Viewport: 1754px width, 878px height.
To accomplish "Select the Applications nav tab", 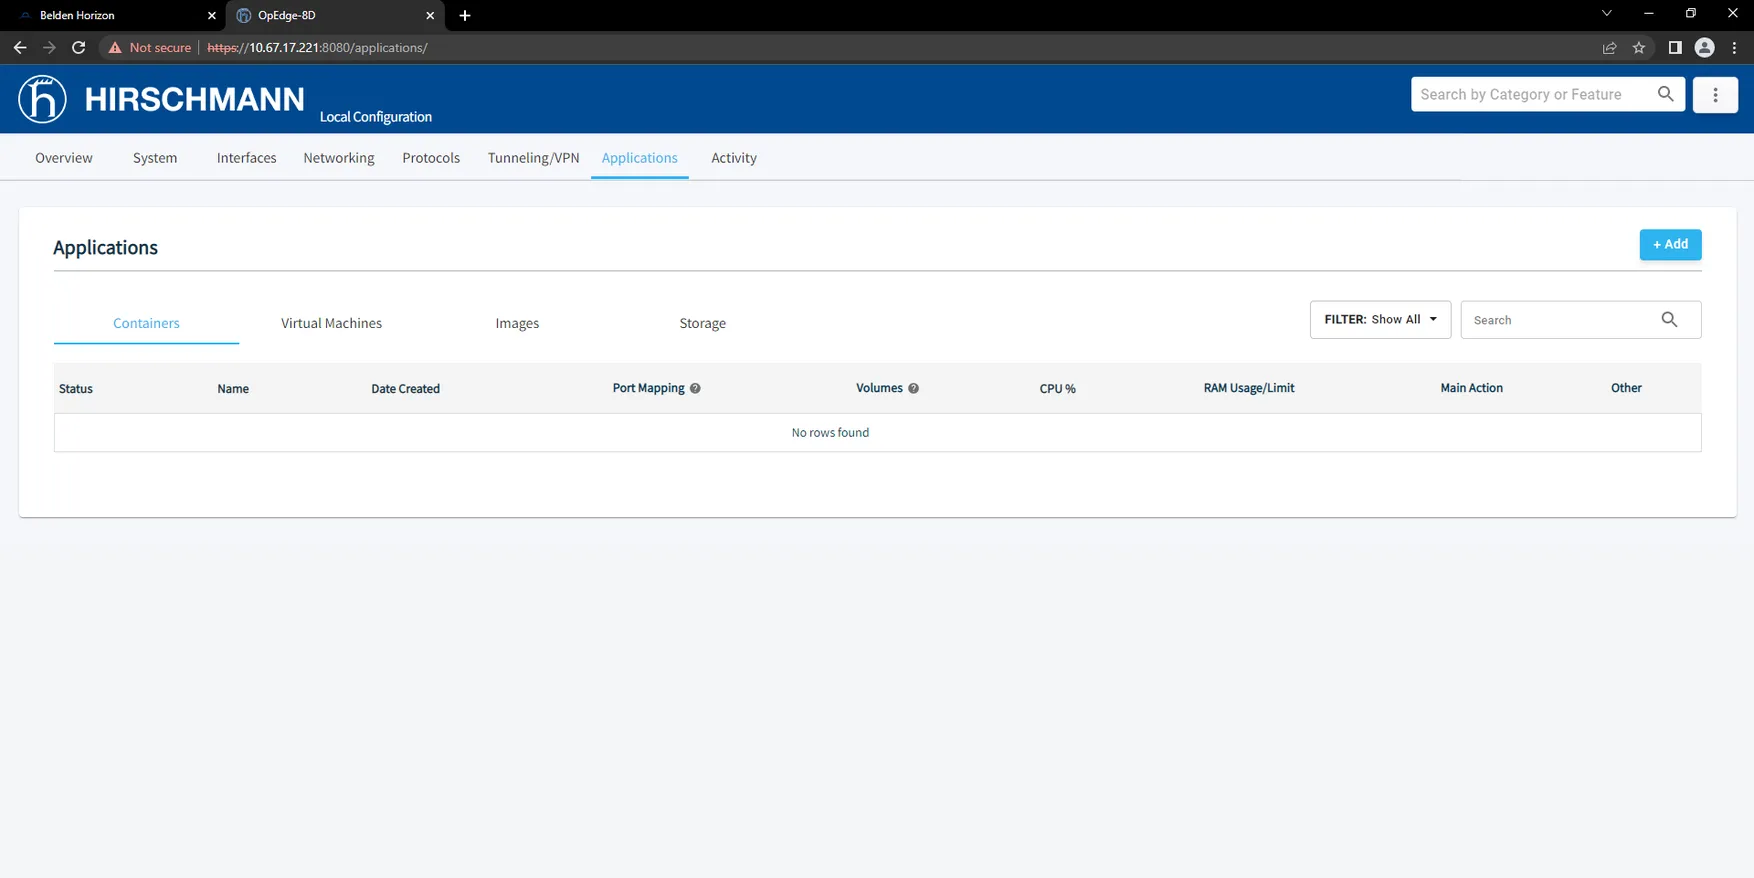I will (x=640, y=158).
